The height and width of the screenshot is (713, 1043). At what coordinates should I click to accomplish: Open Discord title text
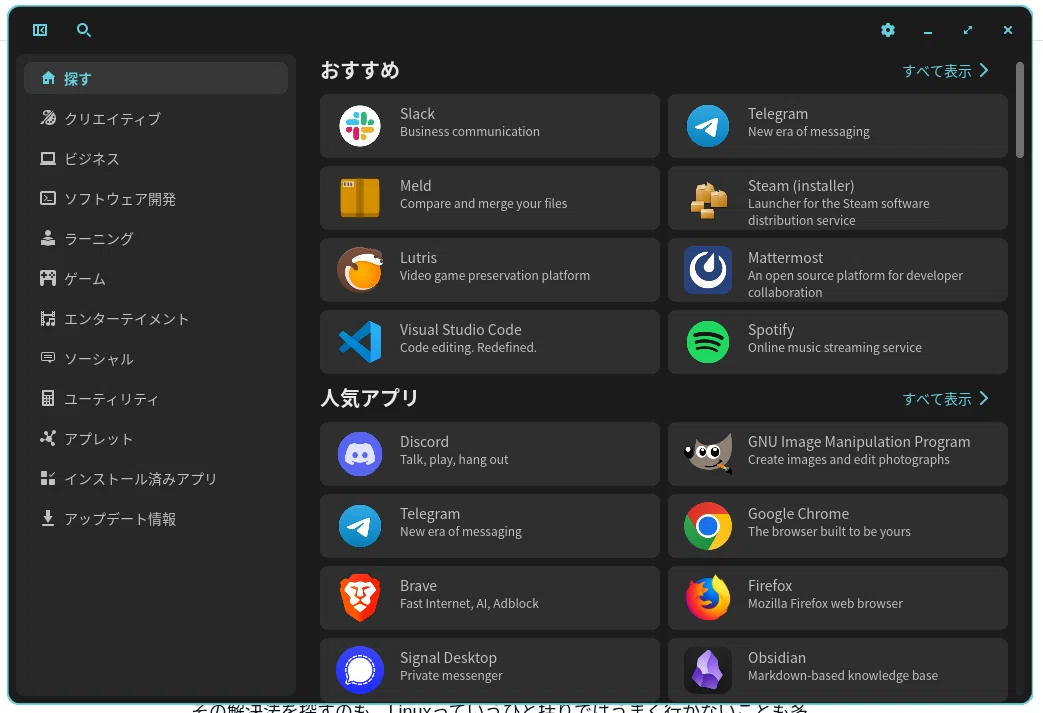[x=424, y=442]
